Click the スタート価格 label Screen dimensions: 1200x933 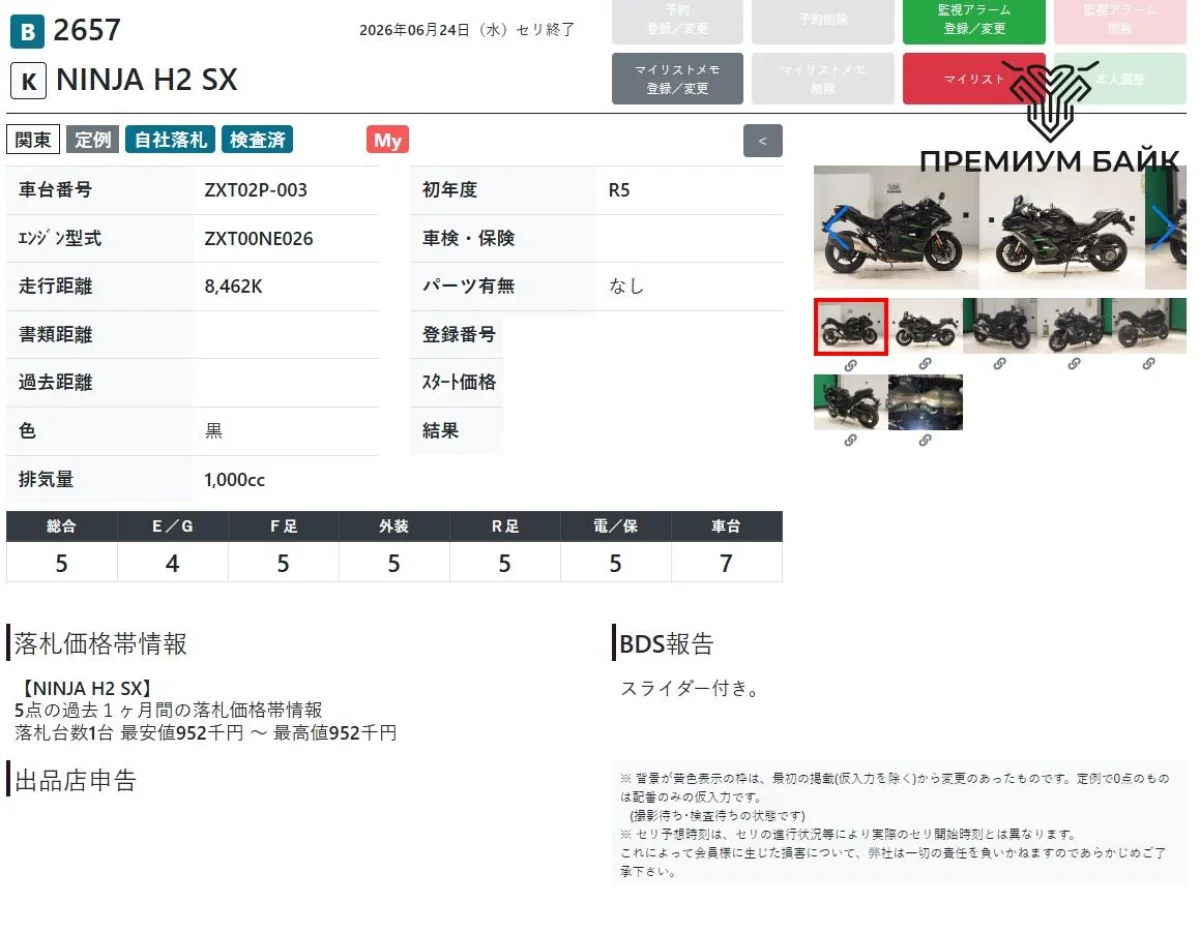459,383
